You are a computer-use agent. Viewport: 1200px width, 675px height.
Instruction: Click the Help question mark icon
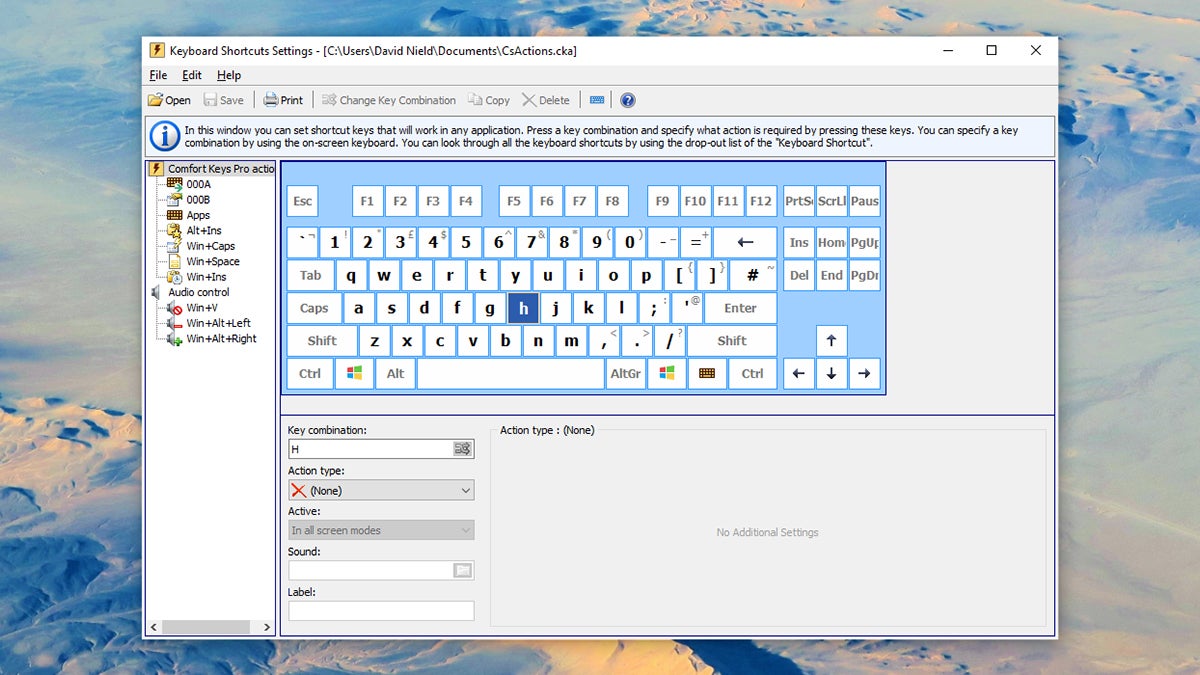coord(628,100)
